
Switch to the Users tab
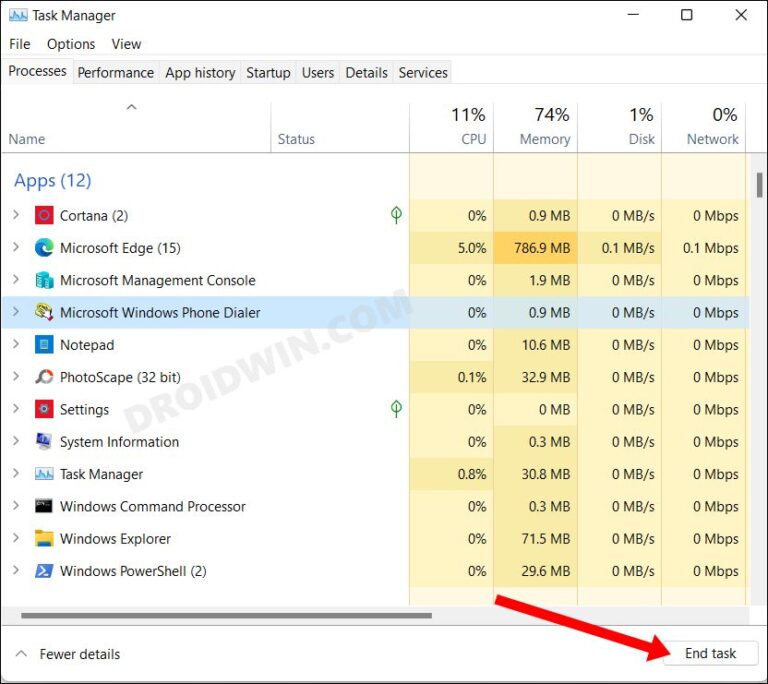pyautogui.click(x=318, y=73)
